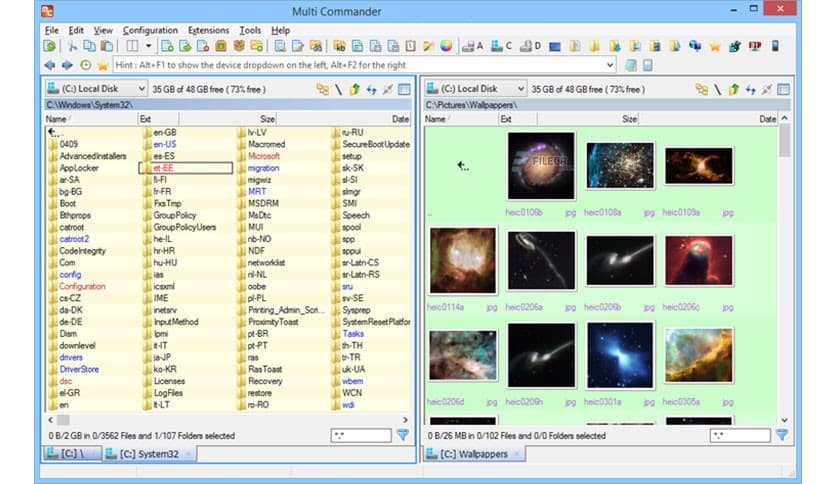
Task: Select the heic0305a nebula thumbnail
Action: (x=698, y=356)
